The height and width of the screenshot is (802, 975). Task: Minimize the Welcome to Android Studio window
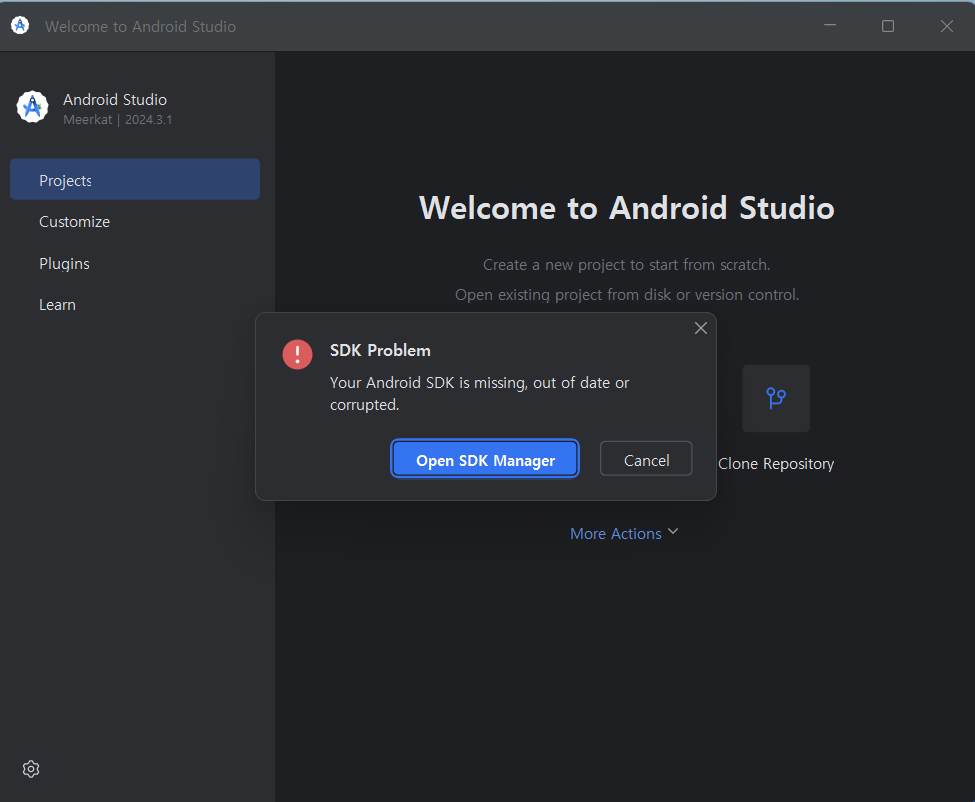pos(829,25)
